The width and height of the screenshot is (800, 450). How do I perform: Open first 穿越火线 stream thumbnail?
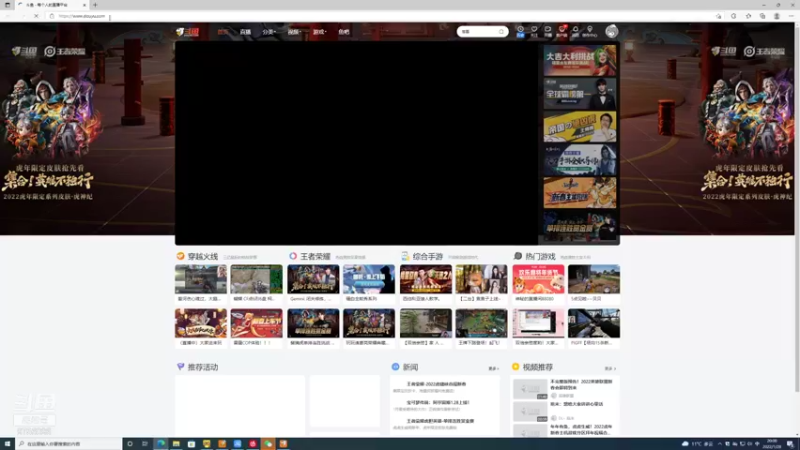point(201,279)
